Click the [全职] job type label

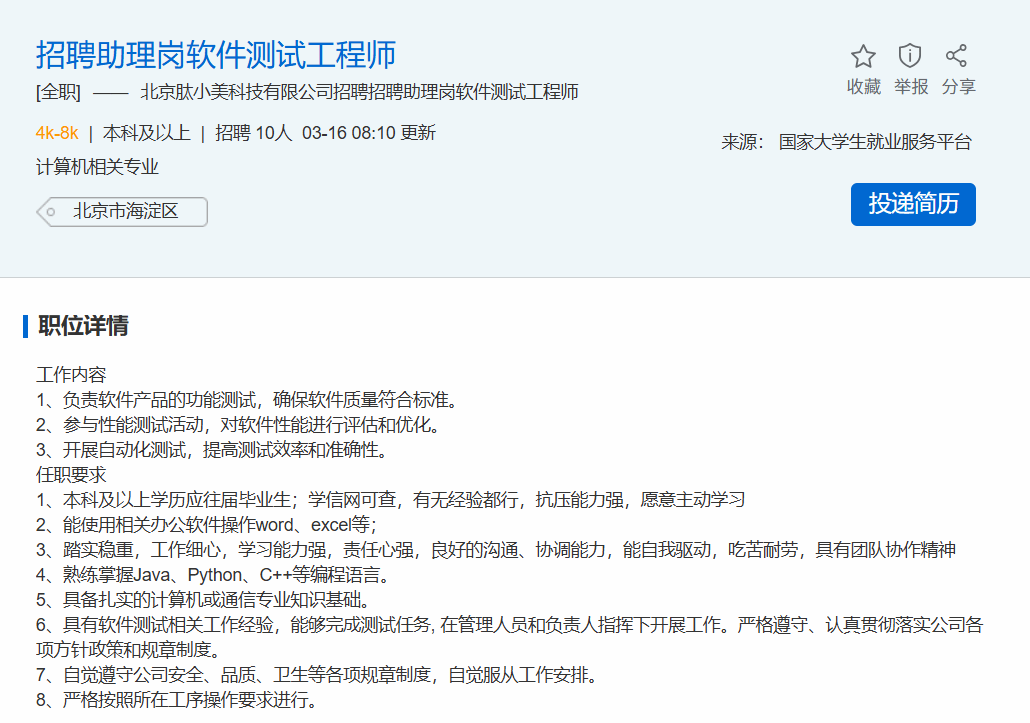click(58, 93)
